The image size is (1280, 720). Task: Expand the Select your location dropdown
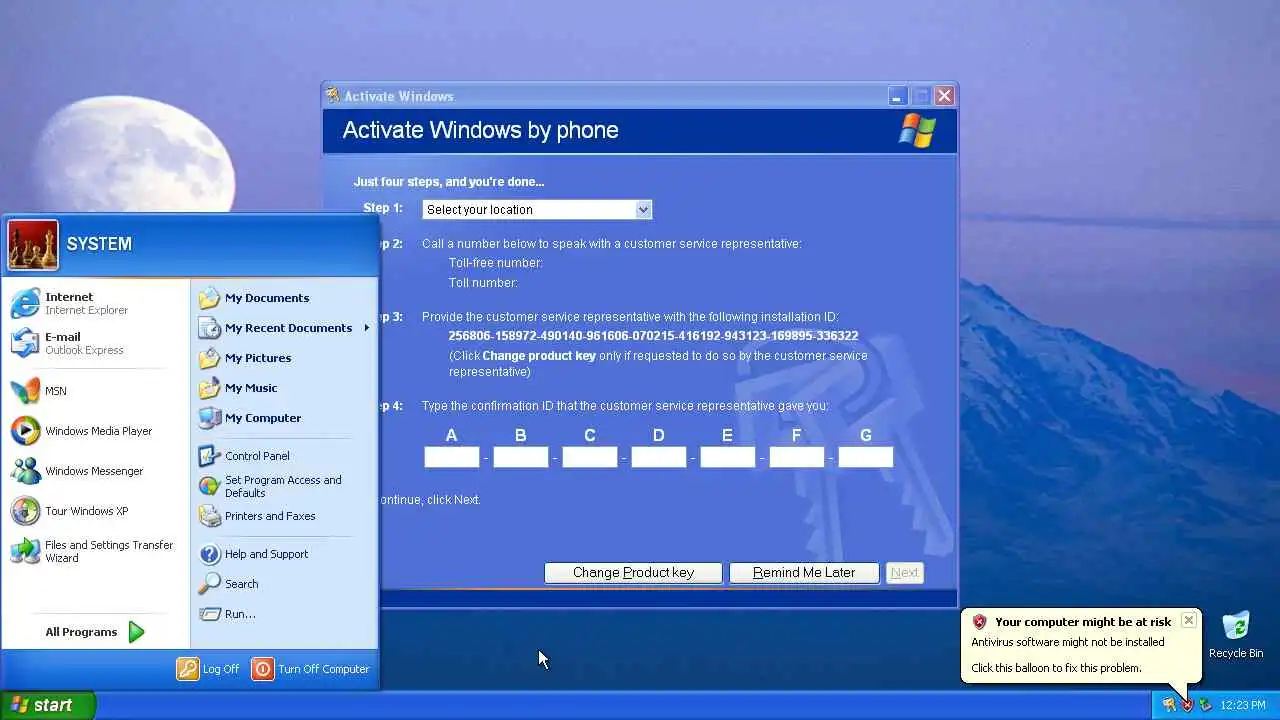tap(643, 209)
